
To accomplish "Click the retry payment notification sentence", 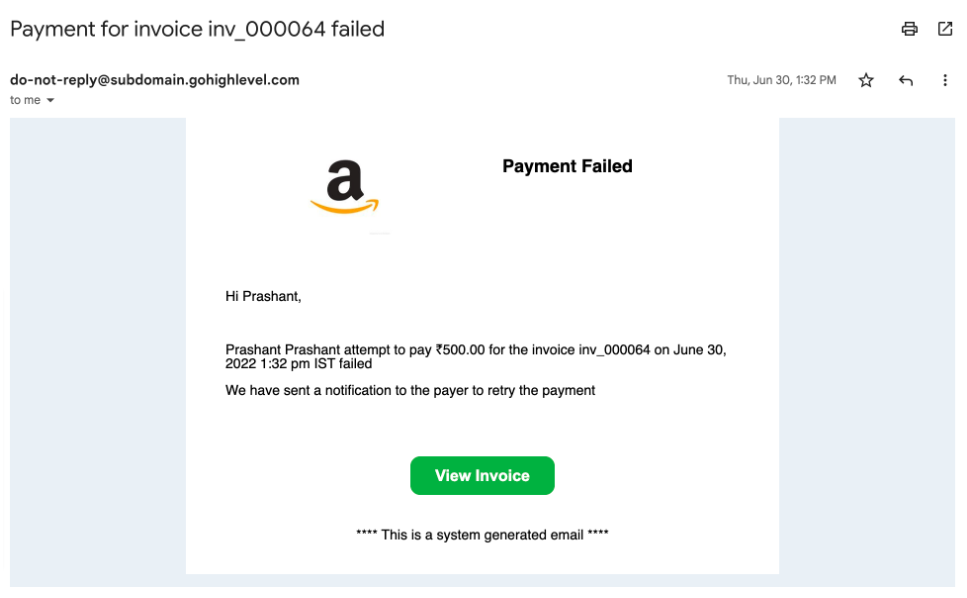I will 410,390.
